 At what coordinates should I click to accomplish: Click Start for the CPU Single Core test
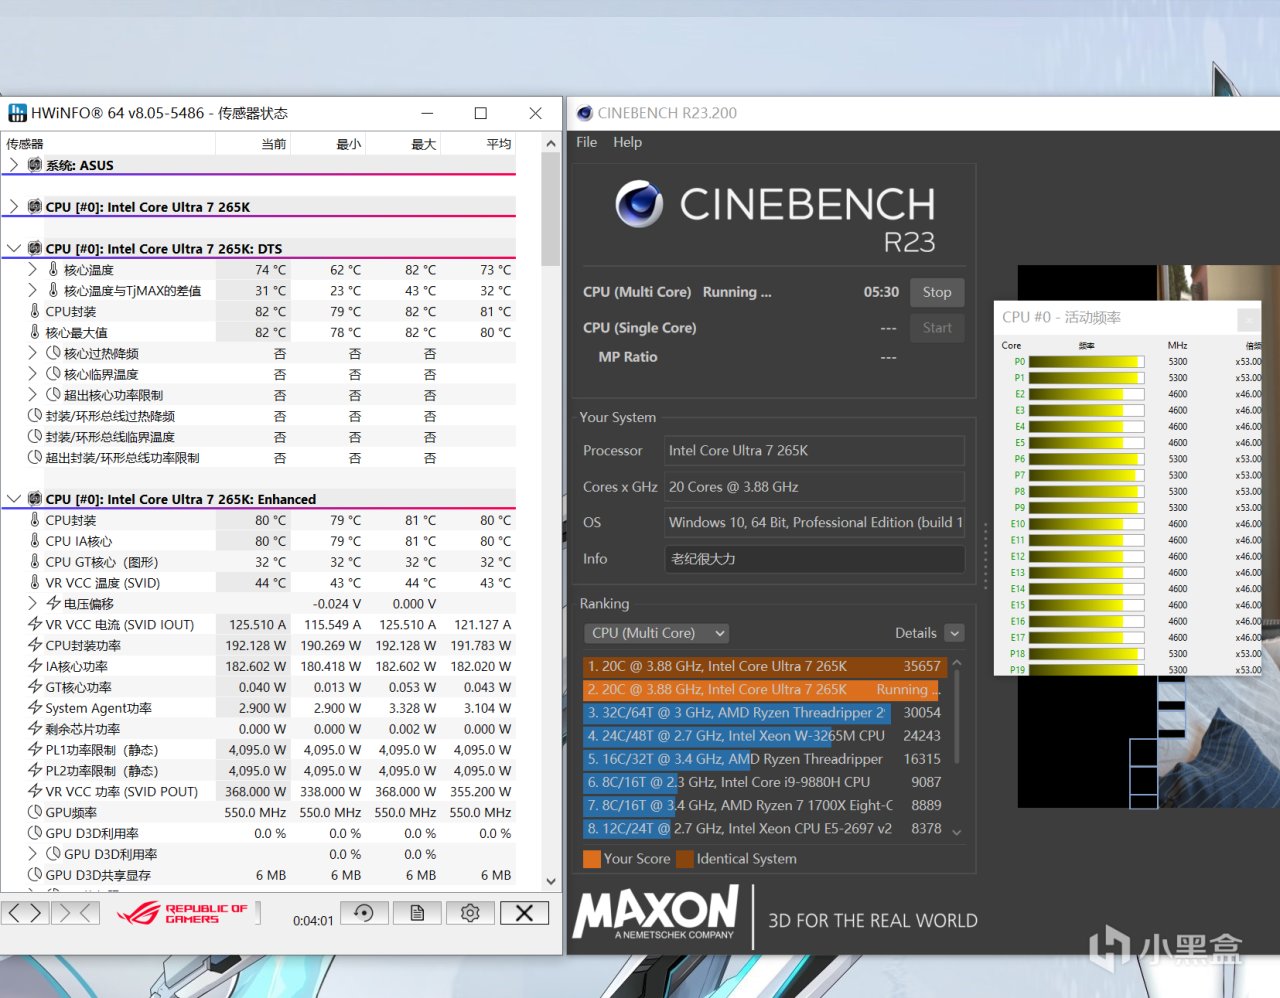[937, 328]
